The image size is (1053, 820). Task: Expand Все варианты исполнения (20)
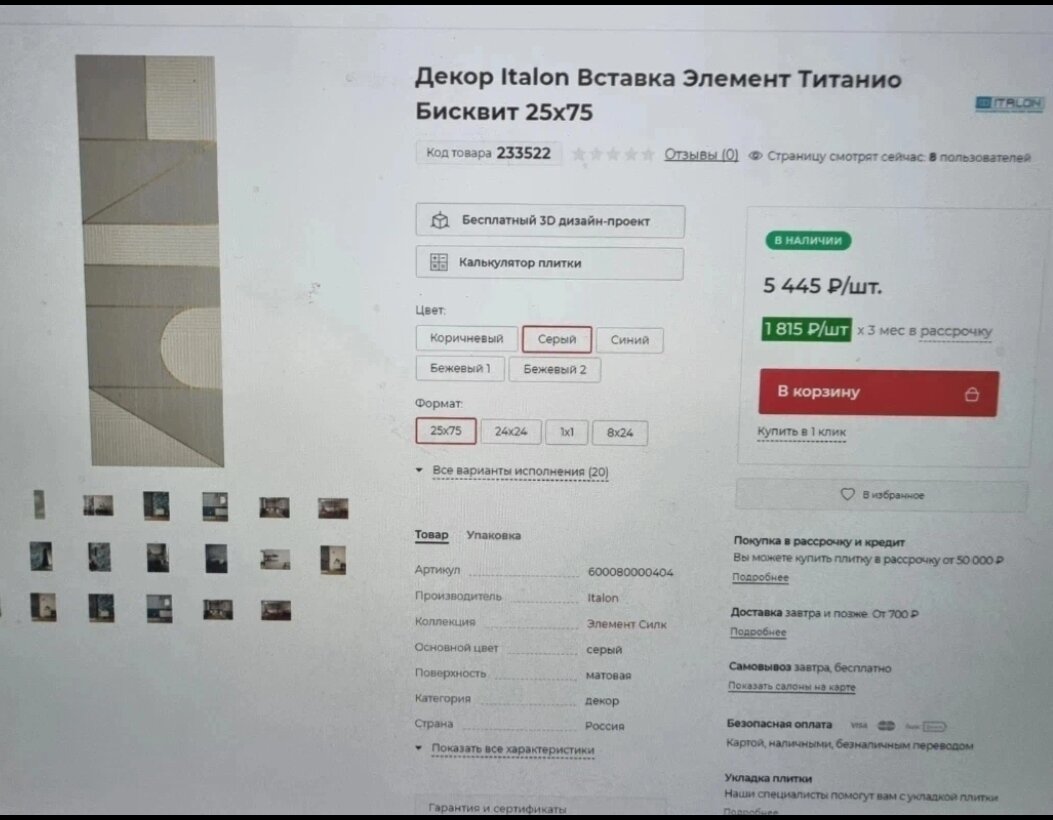520,471
